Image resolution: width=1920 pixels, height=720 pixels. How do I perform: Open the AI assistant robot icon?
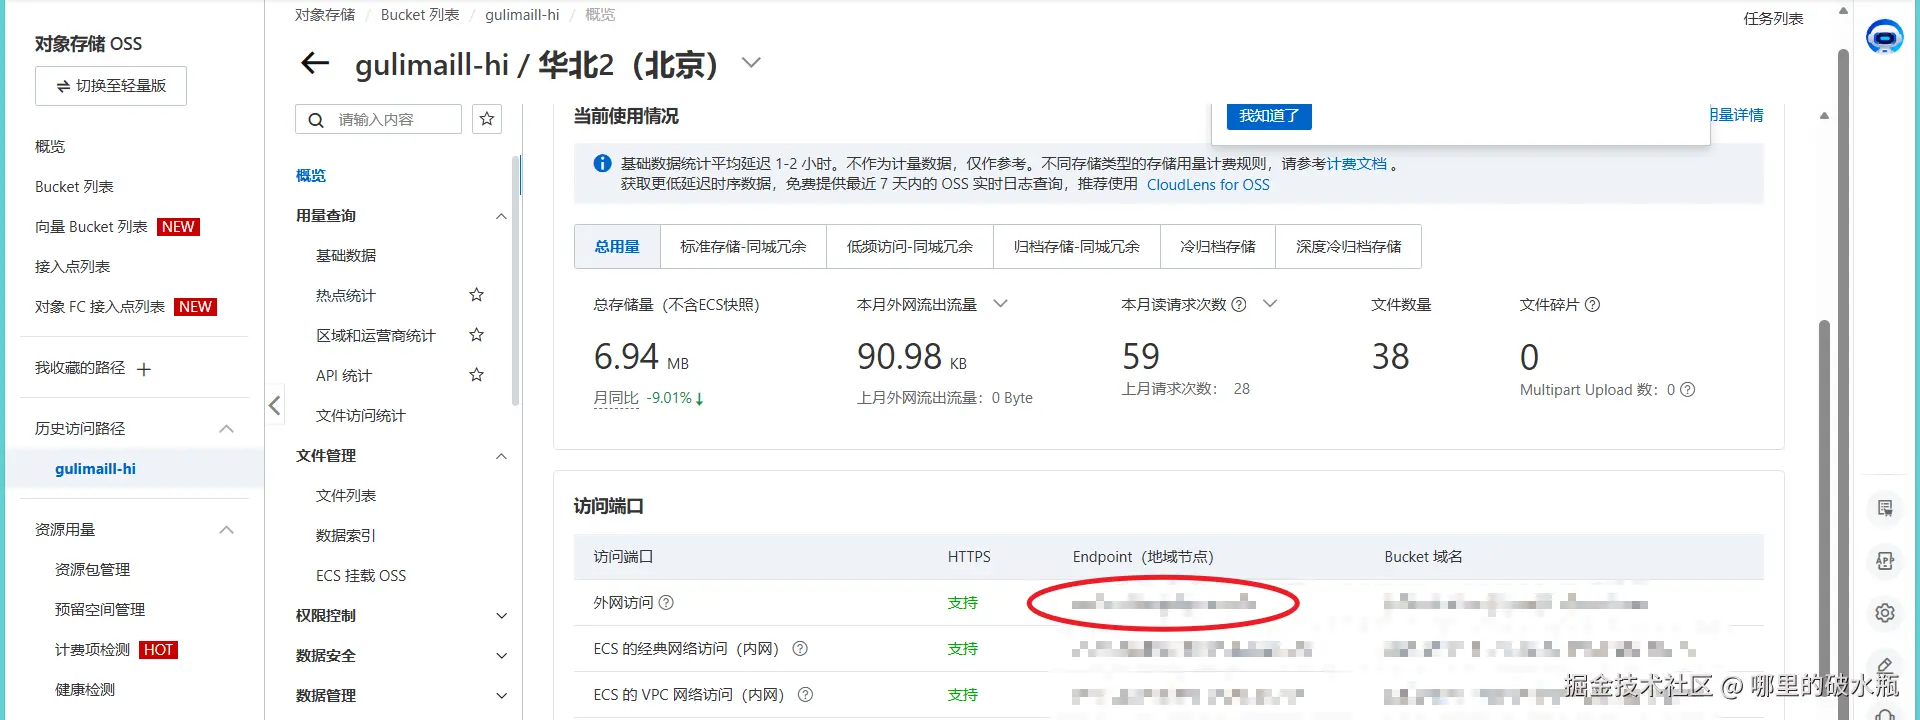tap(1885, 38)
